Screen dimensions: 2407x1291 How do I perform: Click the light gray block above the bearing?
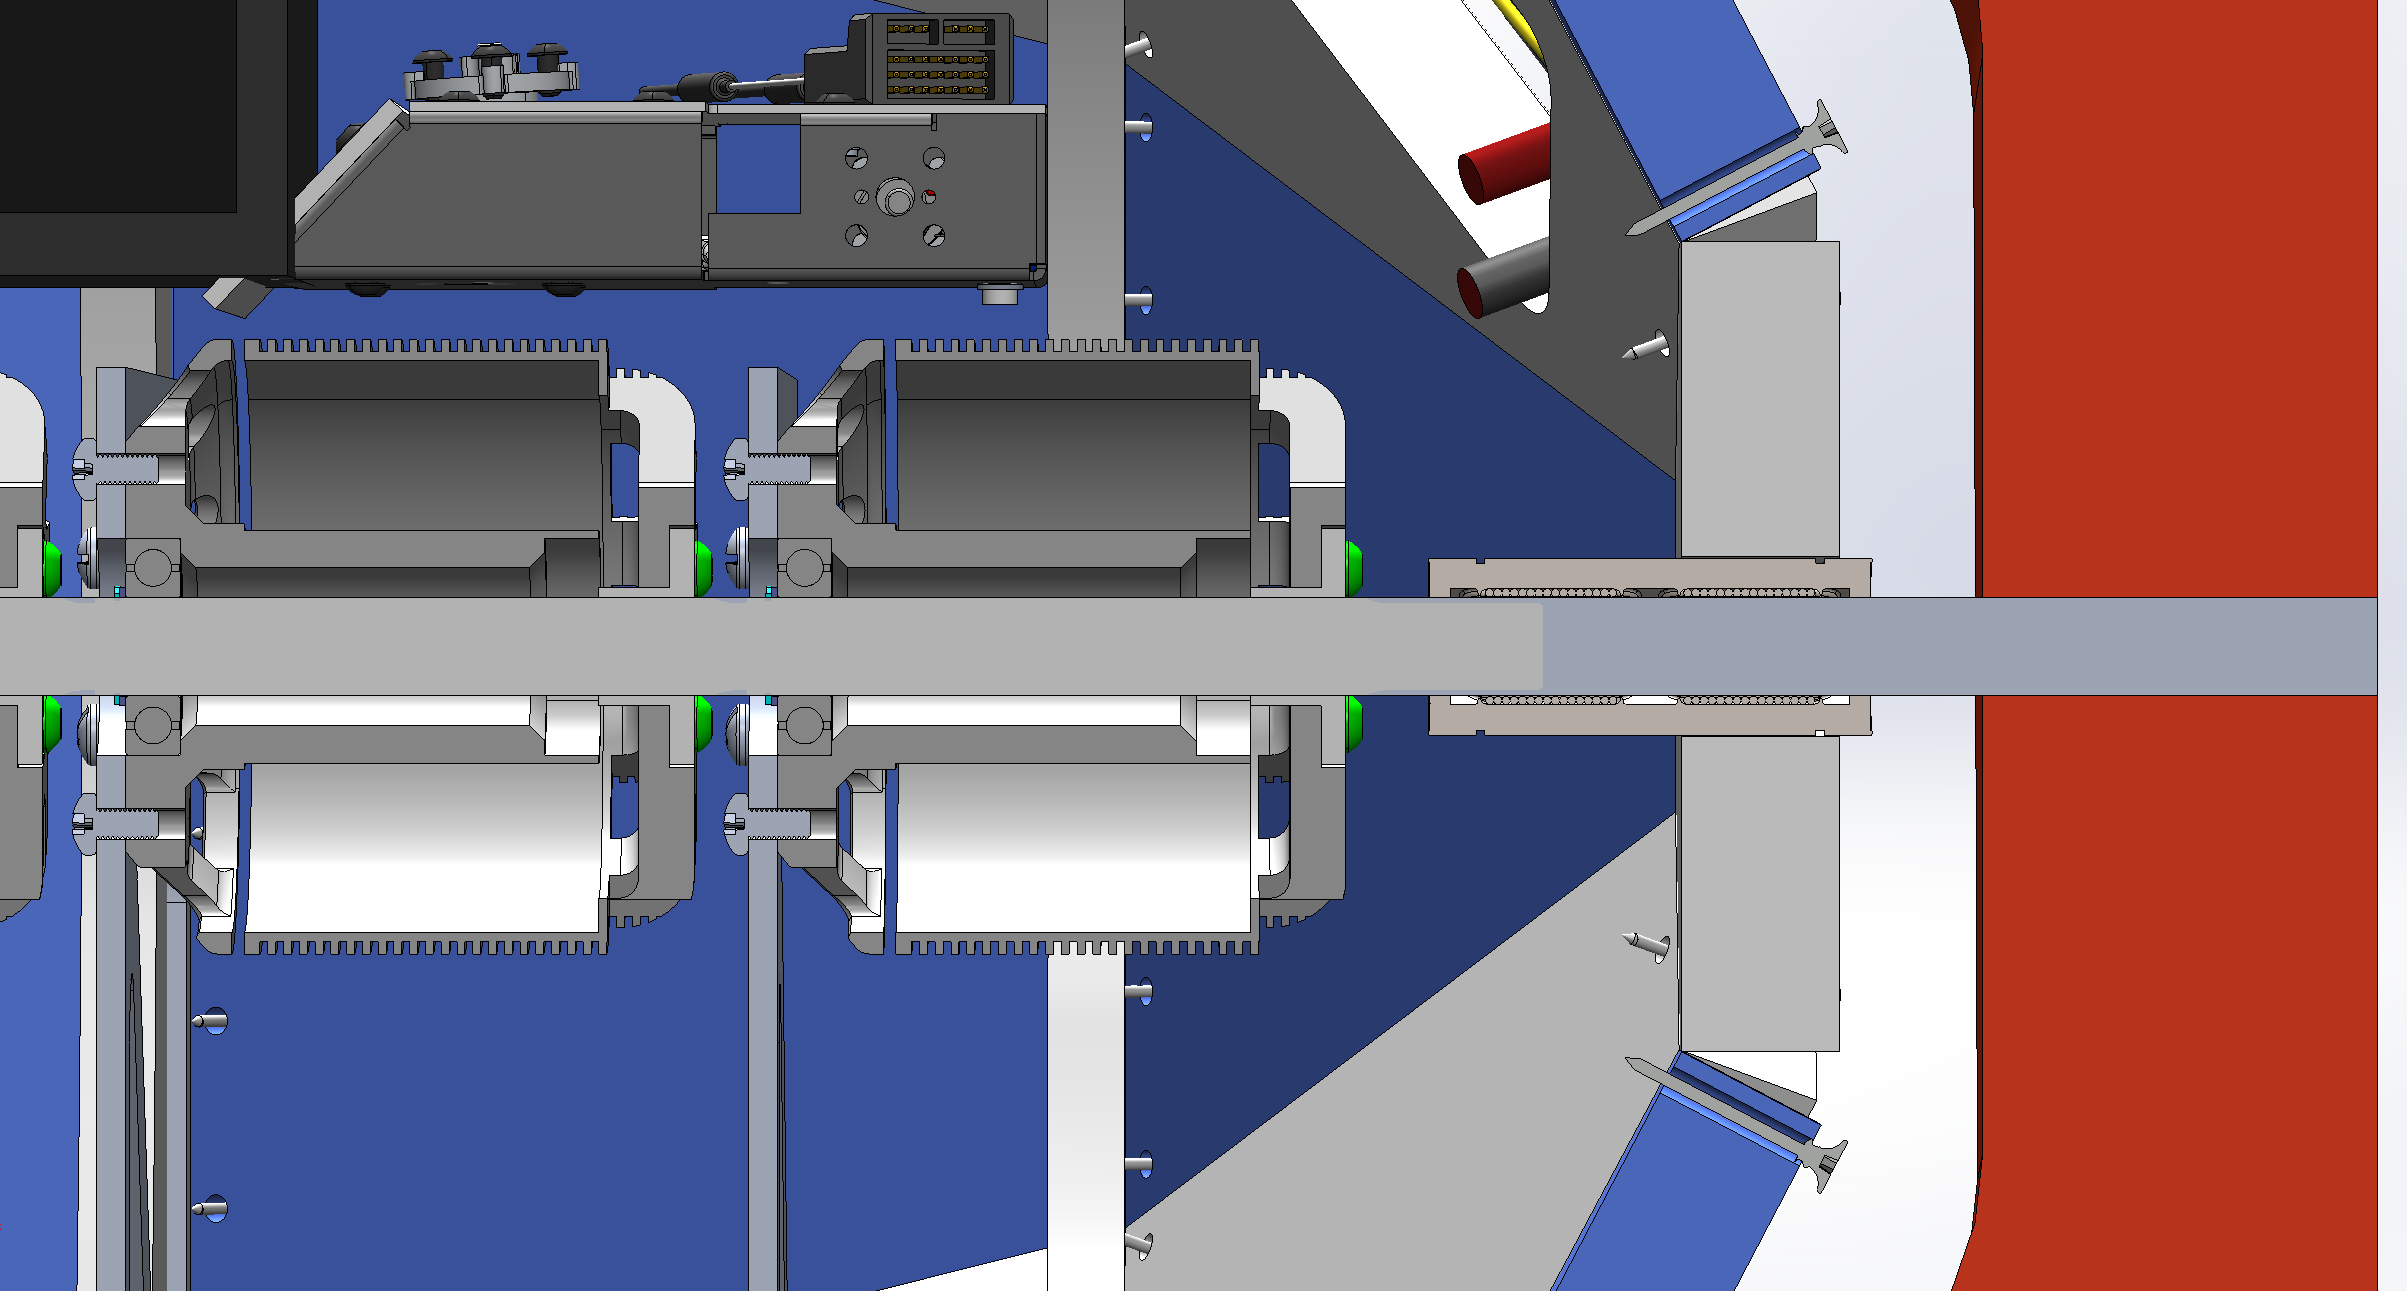coord(1758,400)
